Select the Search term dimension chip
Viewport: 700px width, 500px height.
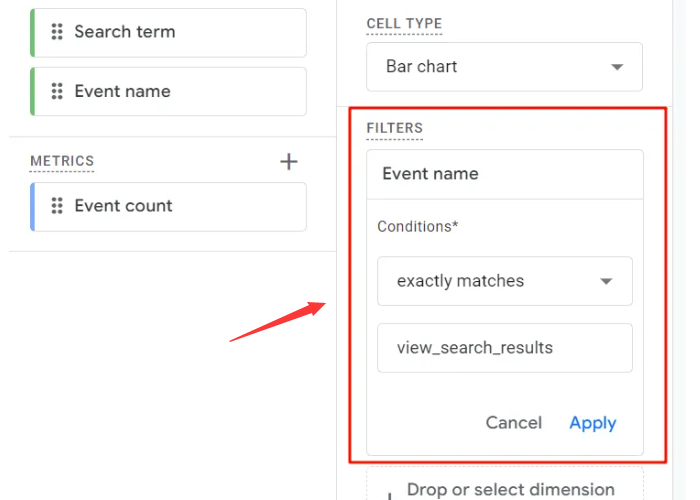pyautogui.click(x=170, y=32)
